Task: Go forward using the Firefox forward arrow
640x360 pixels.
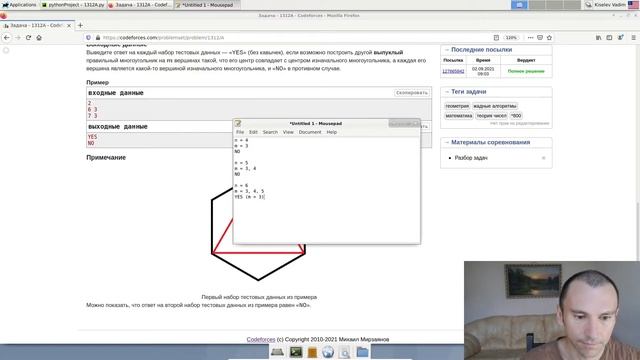Action: [18, 38]
